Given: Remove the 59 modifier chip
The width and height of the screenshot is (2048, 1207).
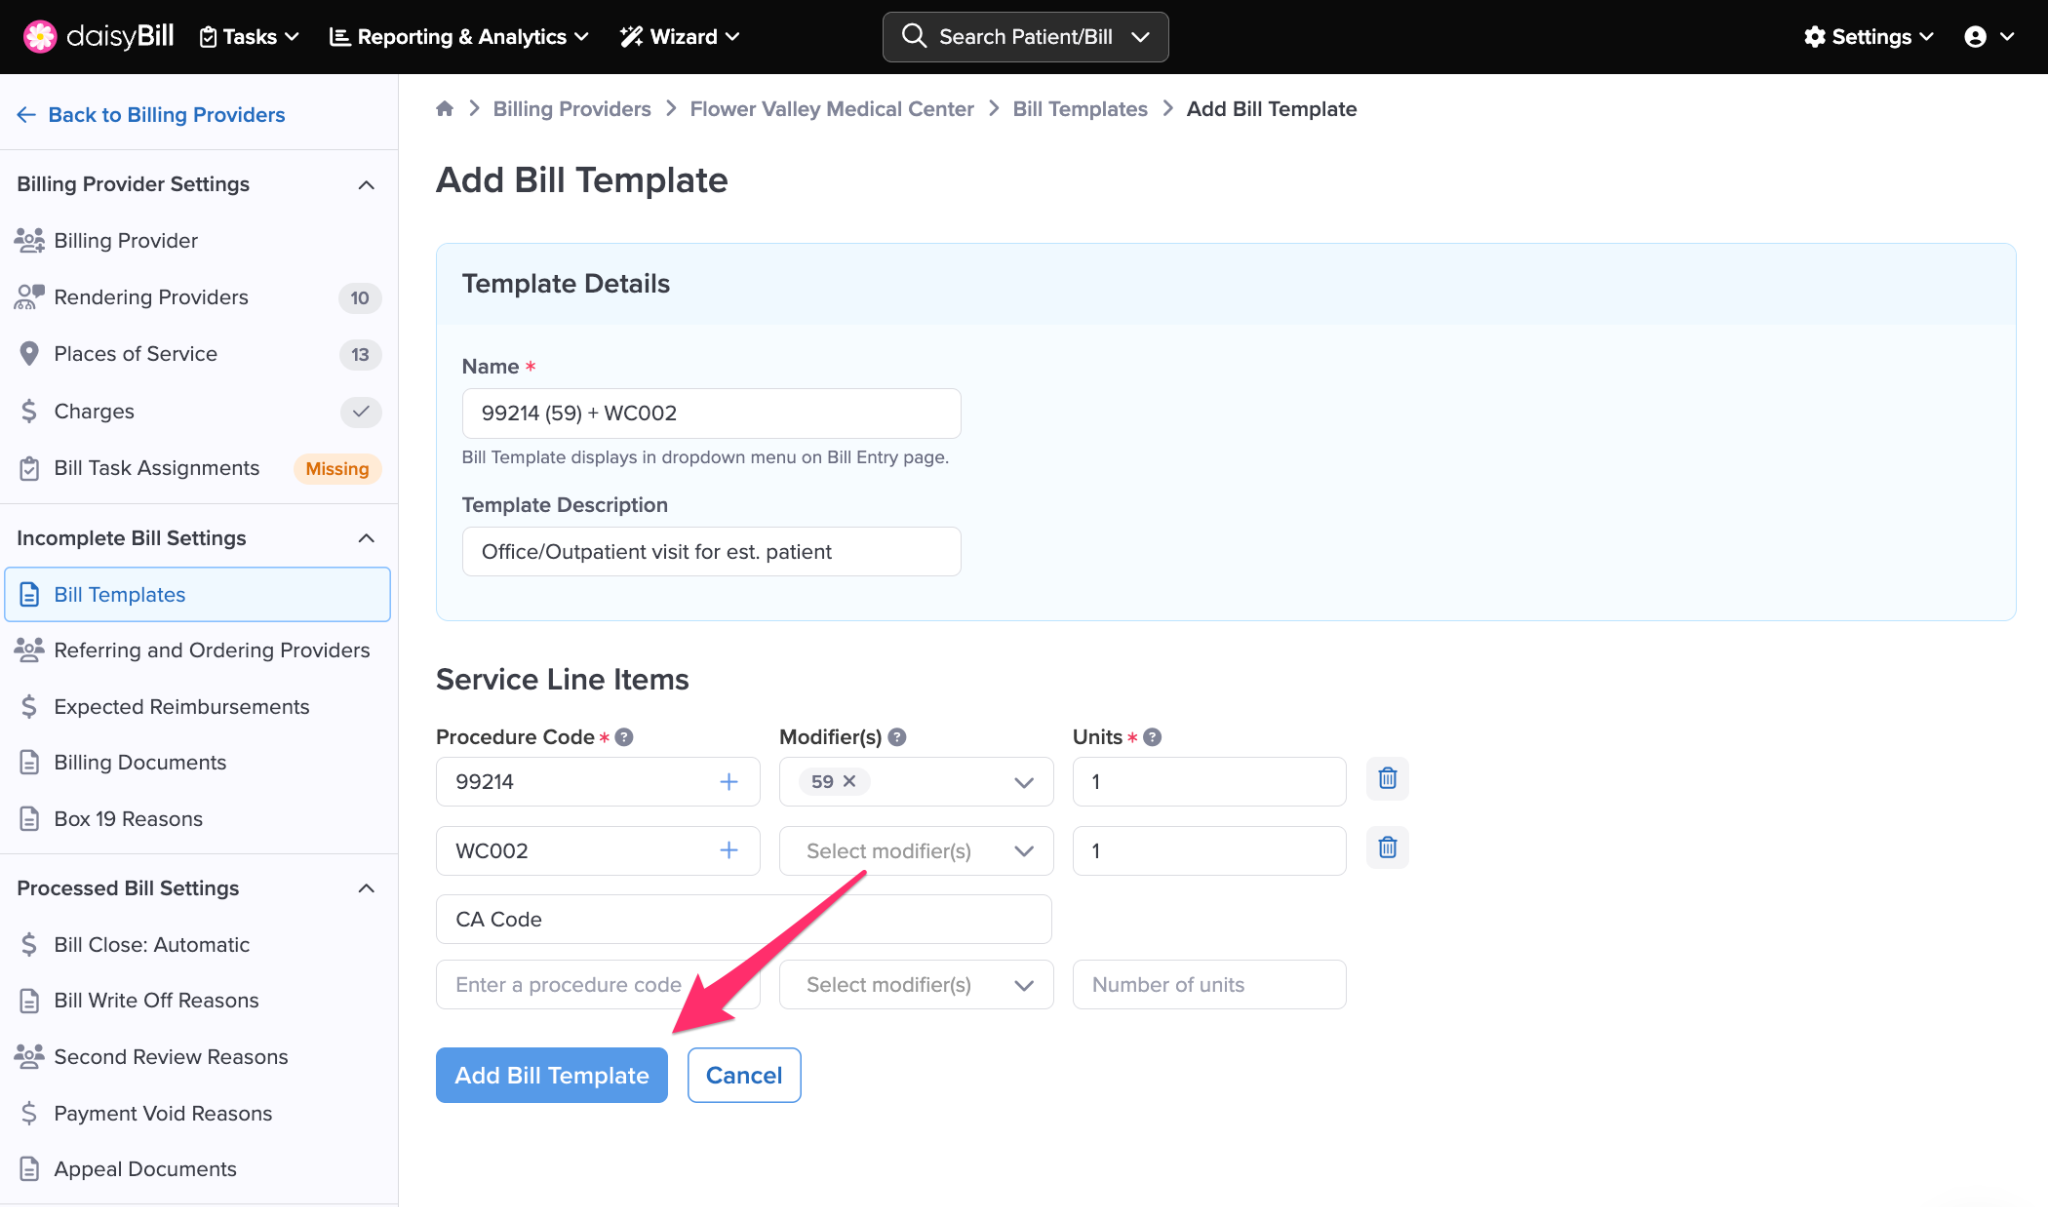Looking at the screenshot, I should click(x=849, y=782).
